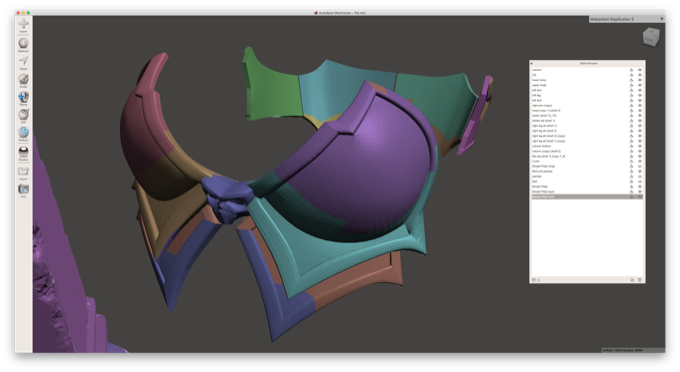Select the left foot object
This screenshot has width=680, height=372.
point(587,100)
